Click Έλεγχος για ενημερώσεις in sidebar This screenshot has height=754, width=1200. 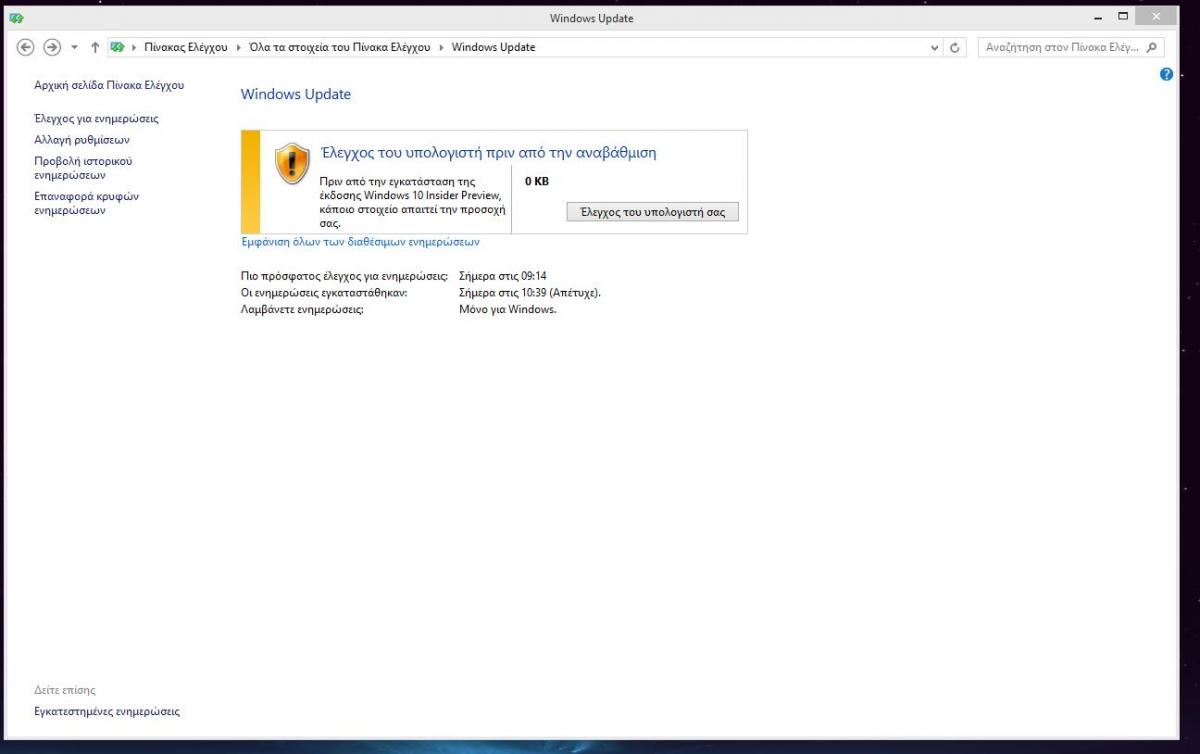point(96,118)
